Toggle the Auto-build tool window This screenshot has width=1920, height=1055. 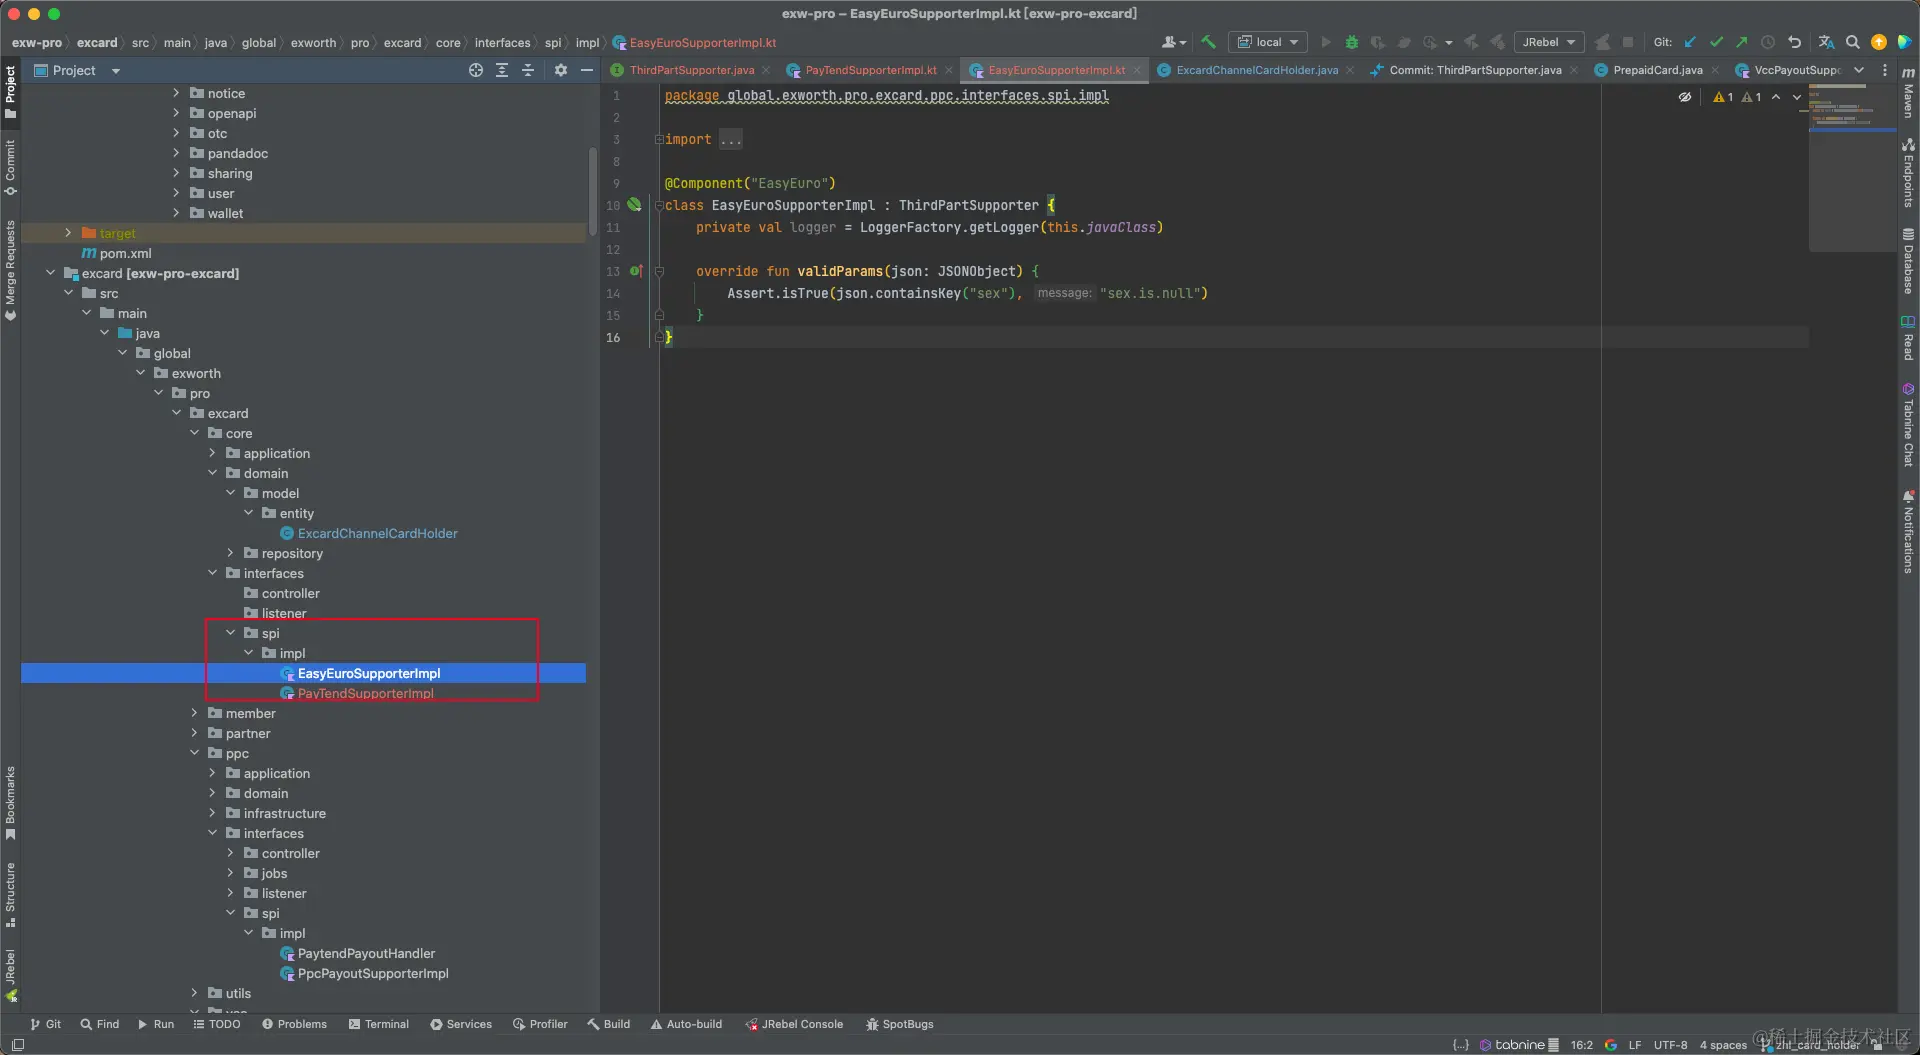coord(686,1024)
